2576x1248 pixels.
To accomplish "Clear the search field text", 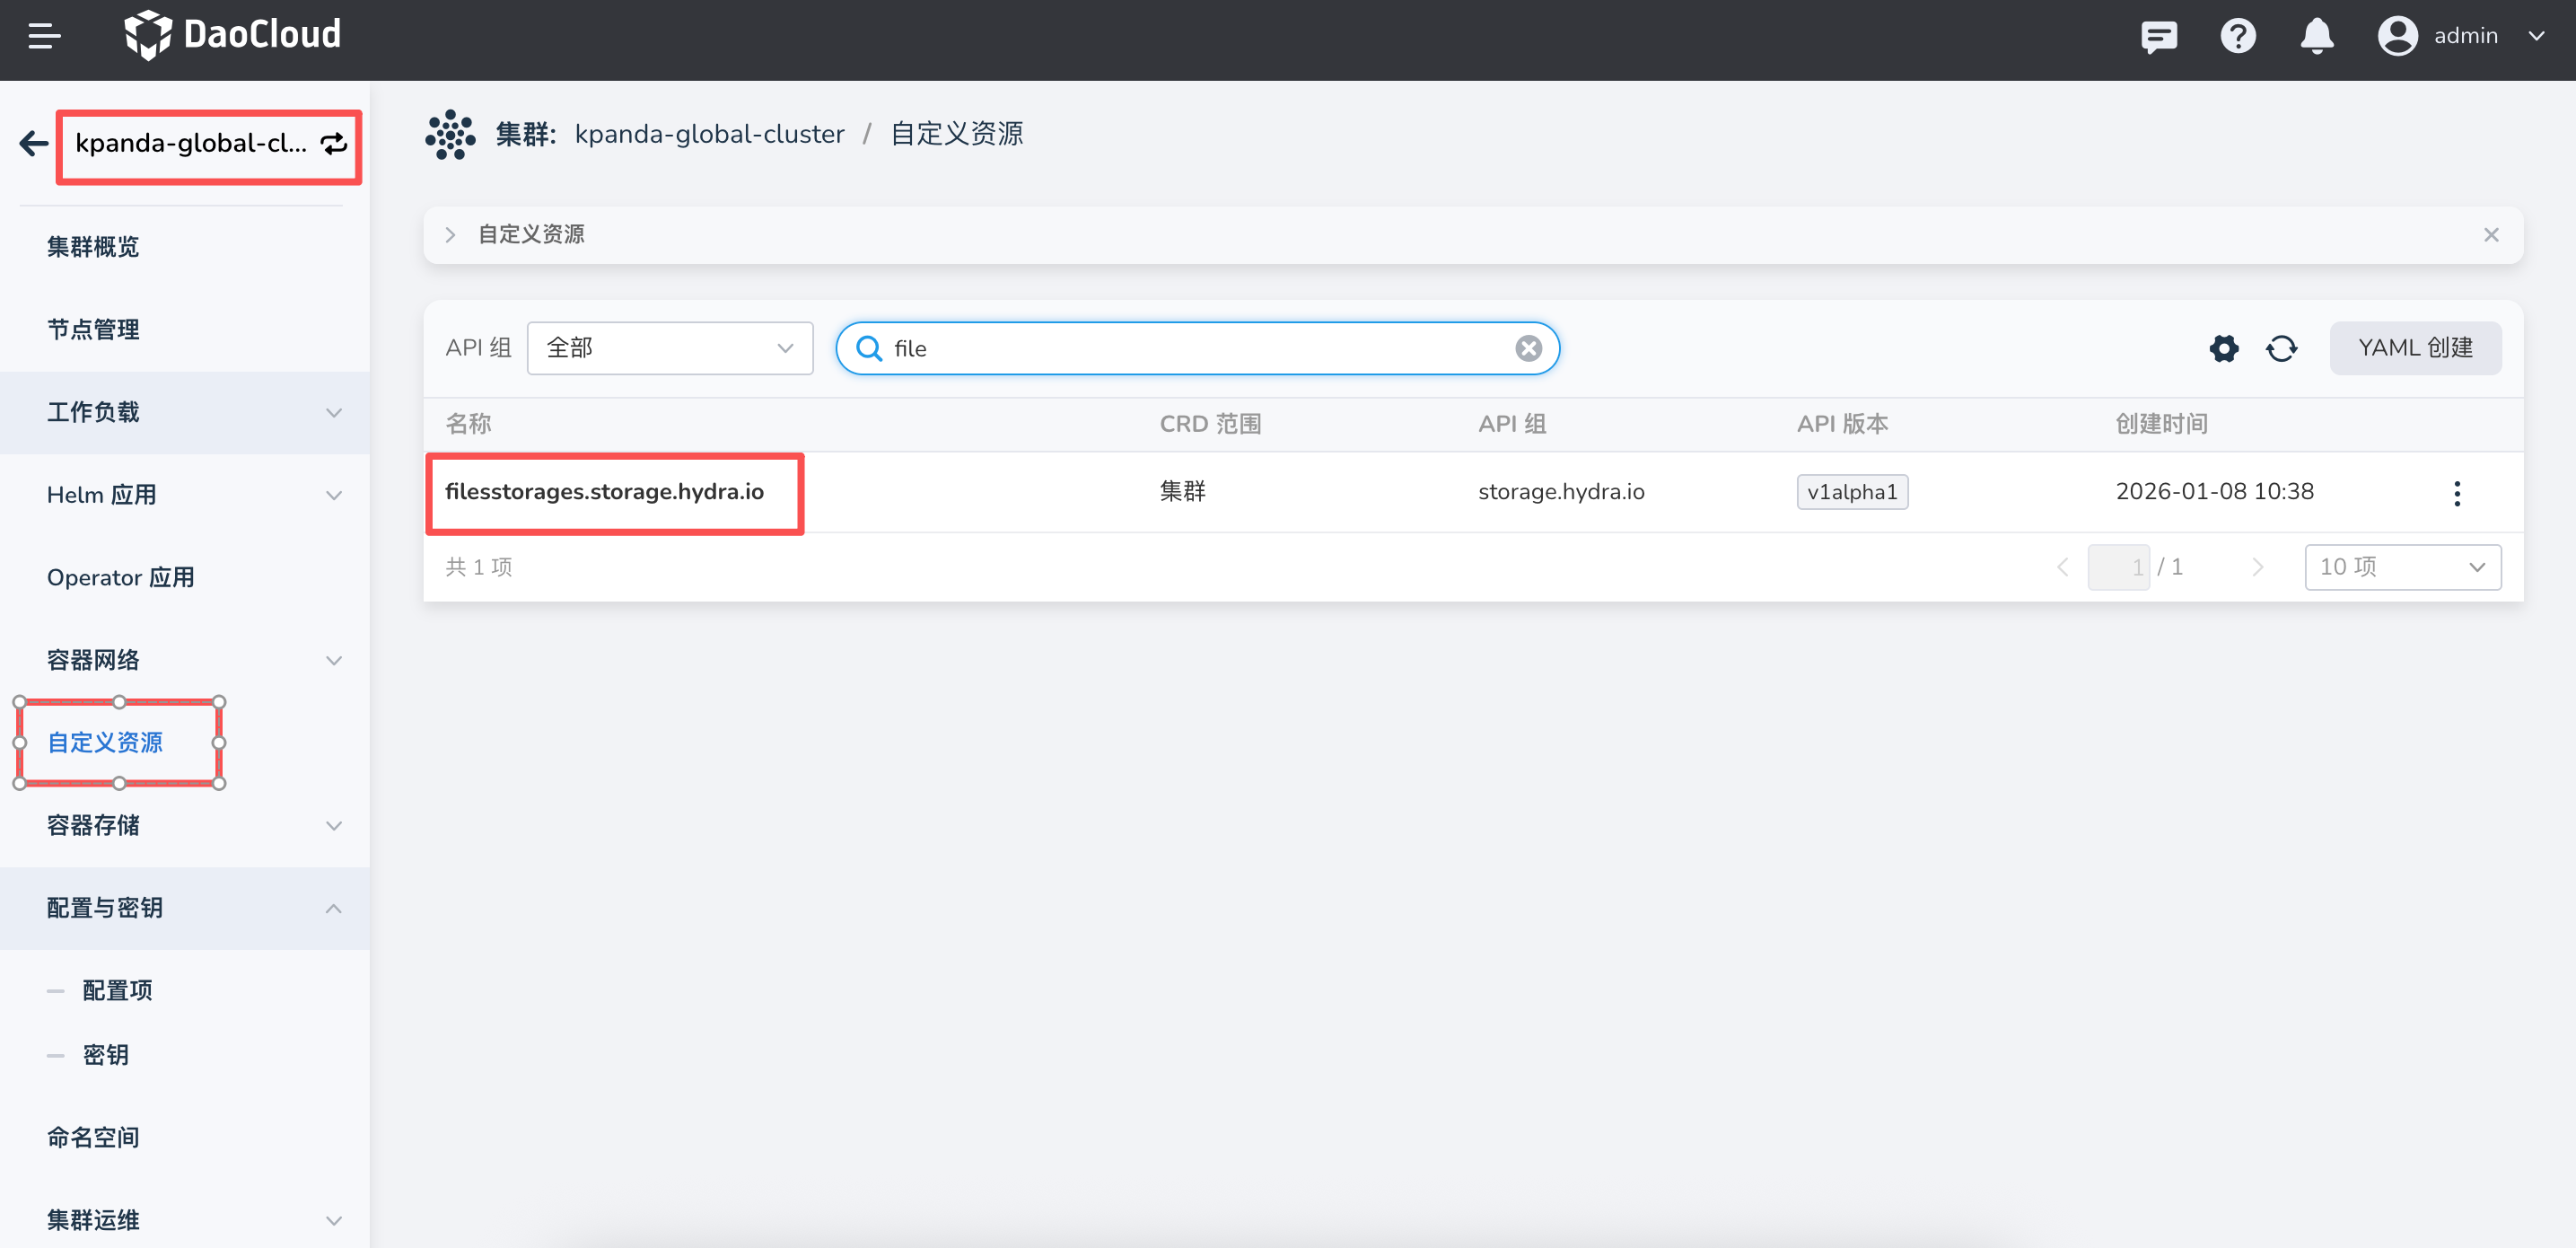I will coord(1527,348).
